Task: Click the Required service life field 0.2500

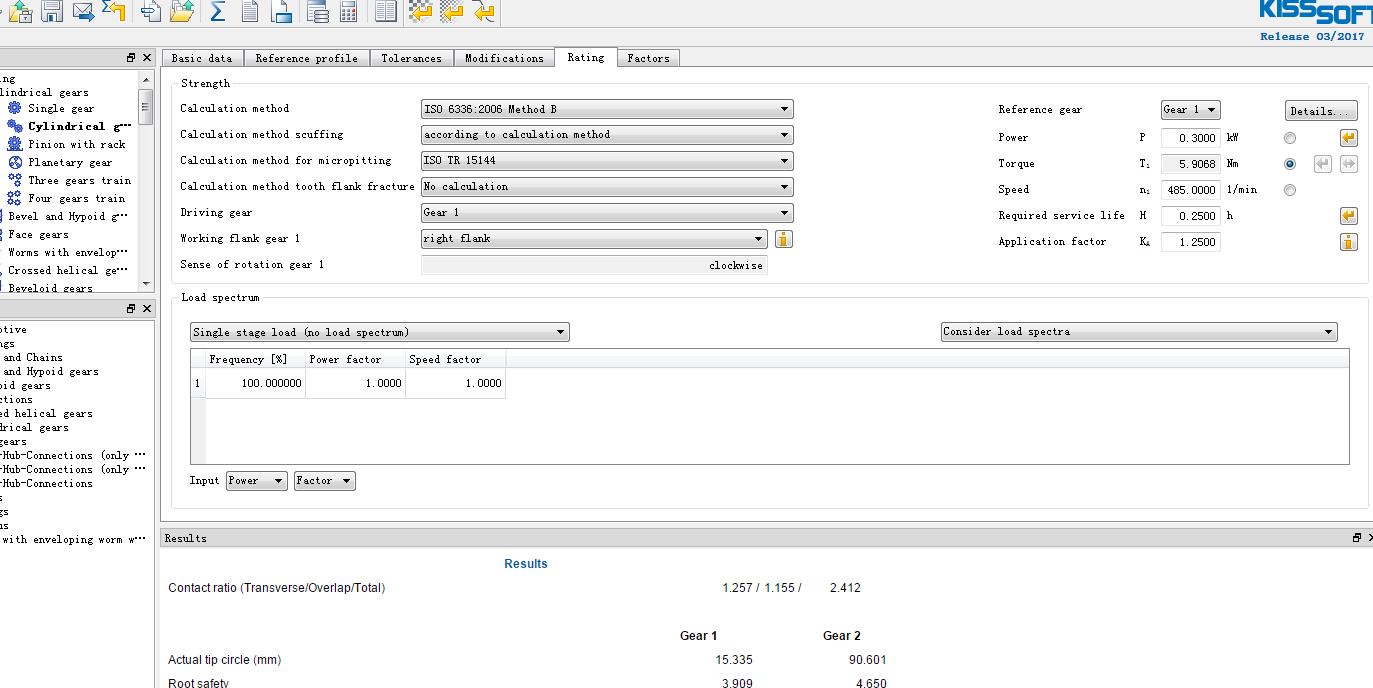Action: [x=1191, y=216]
